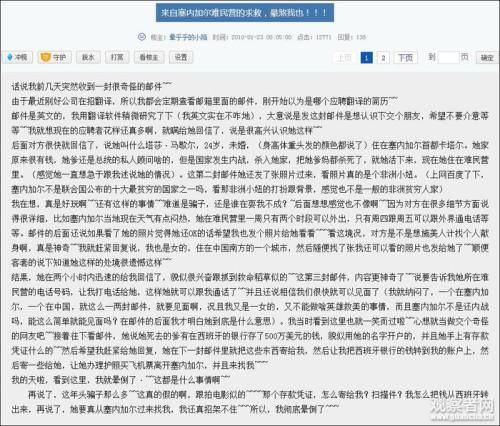The height and width of the screenshot is (426, 500).
Task: Click the blue thread title banner
Action: click(x=245, y=13)
